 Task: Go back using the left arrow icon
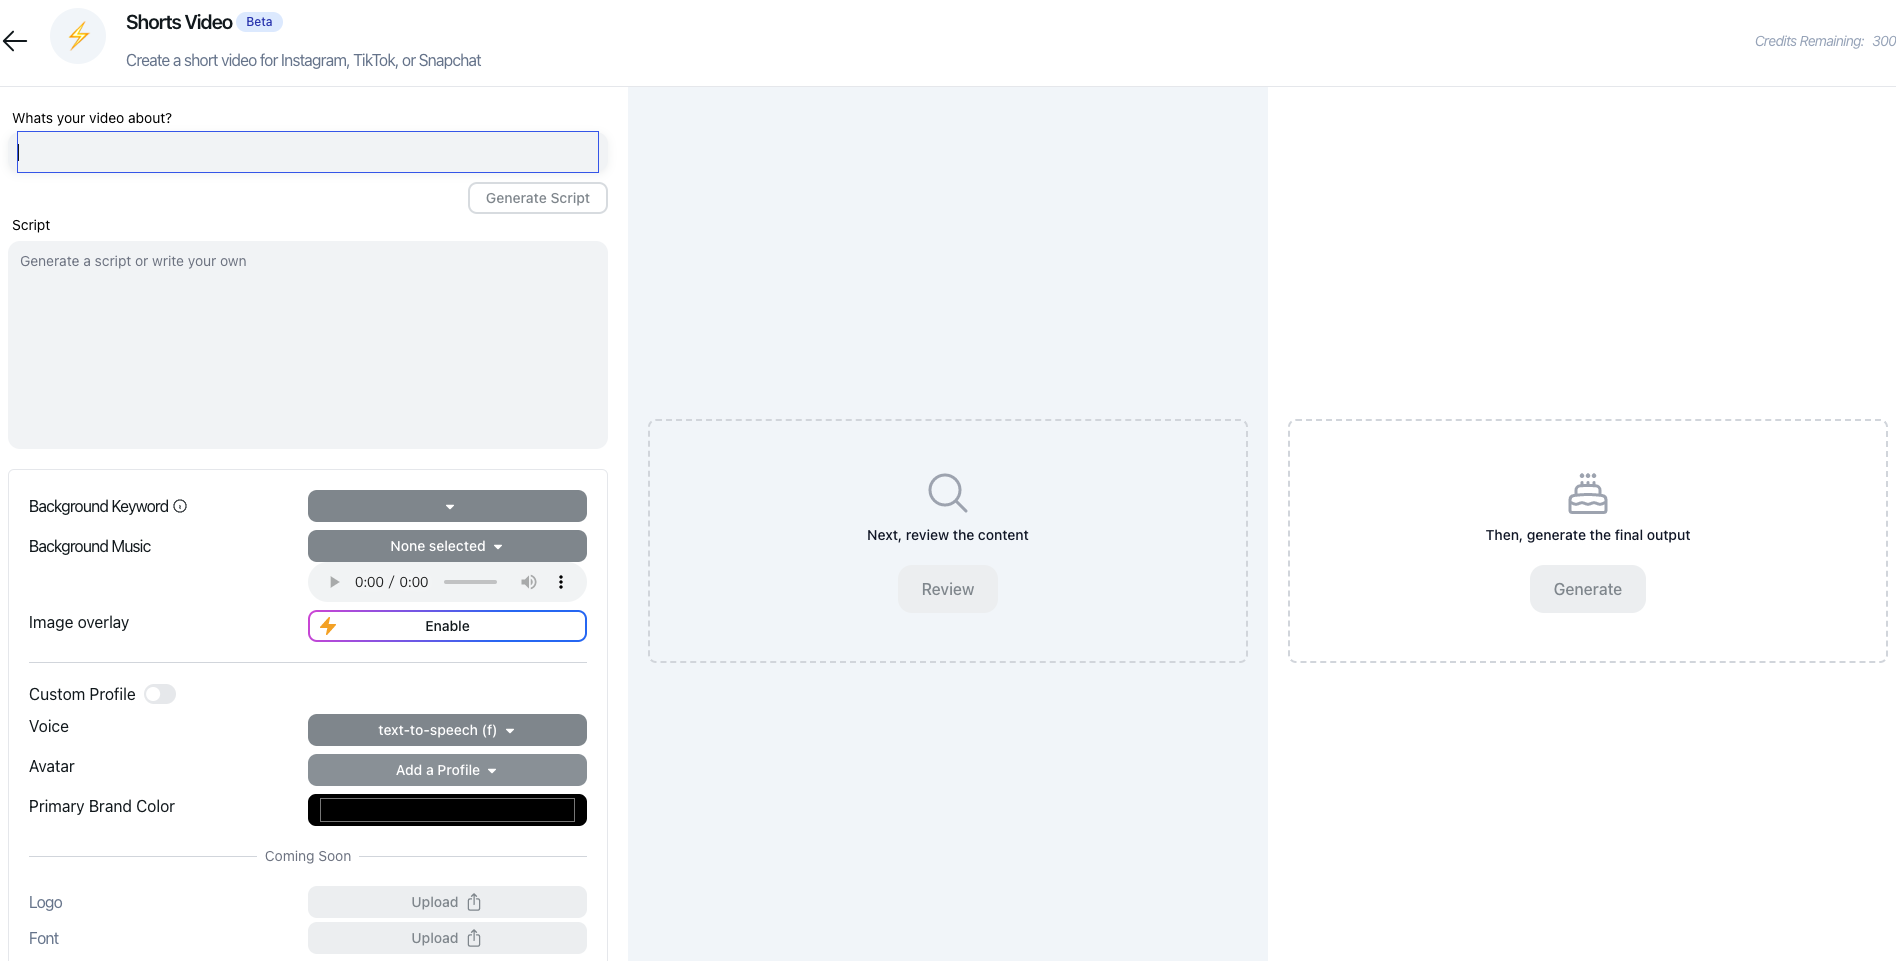pos(15,41)
